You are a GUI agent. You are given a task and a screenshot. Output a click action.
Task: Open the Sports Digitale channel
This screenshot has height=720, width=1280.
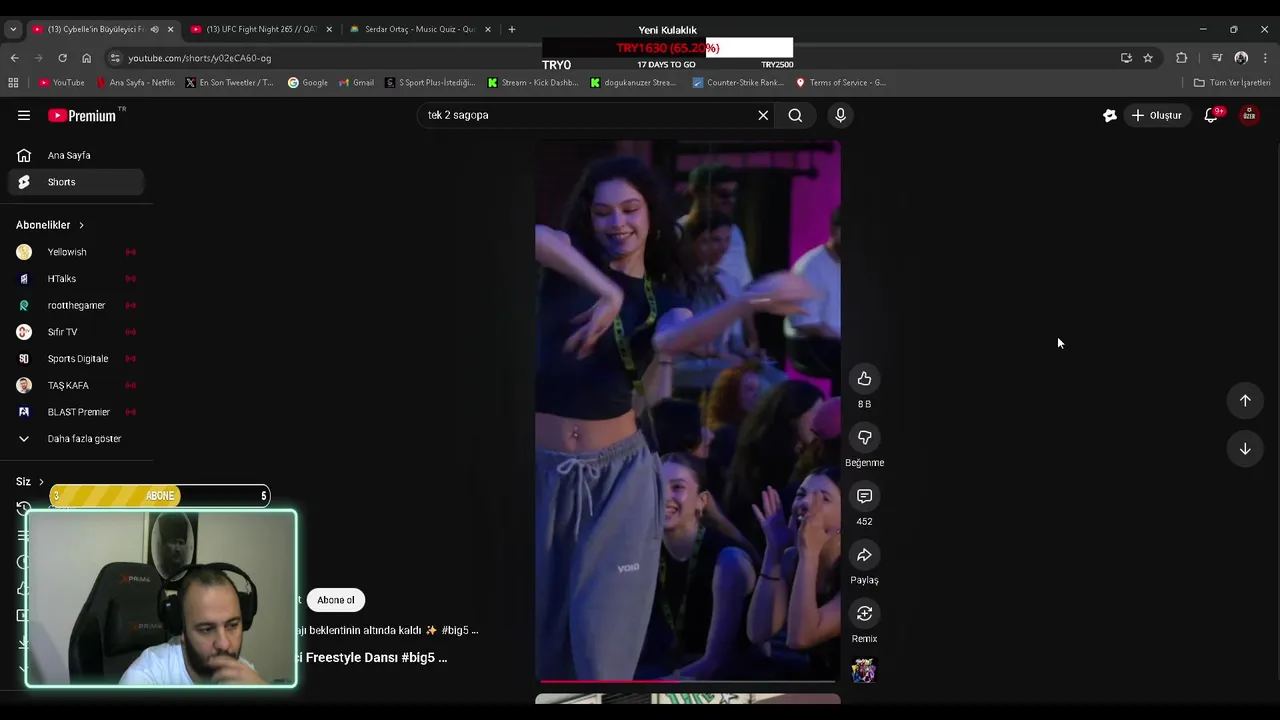76,358
